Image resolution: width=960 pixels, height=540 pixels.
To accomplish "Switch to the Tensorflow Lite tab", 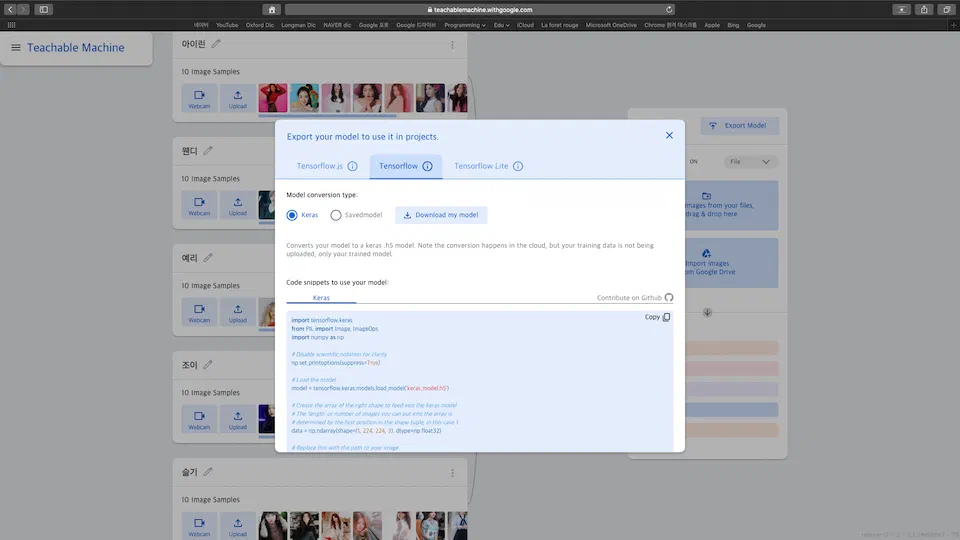I will tap(481, 166).
